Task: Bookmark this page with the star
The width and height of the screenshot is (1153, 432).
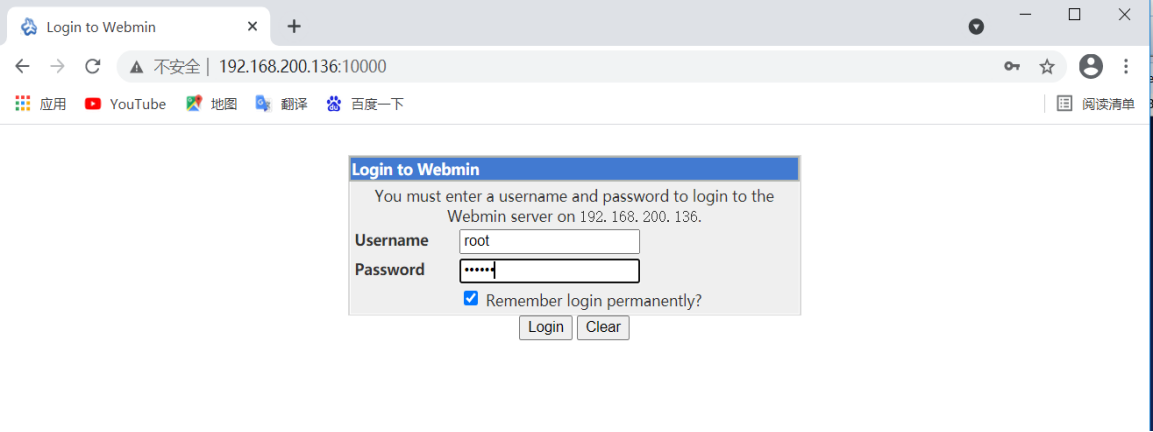Action: click(1047, 67)
